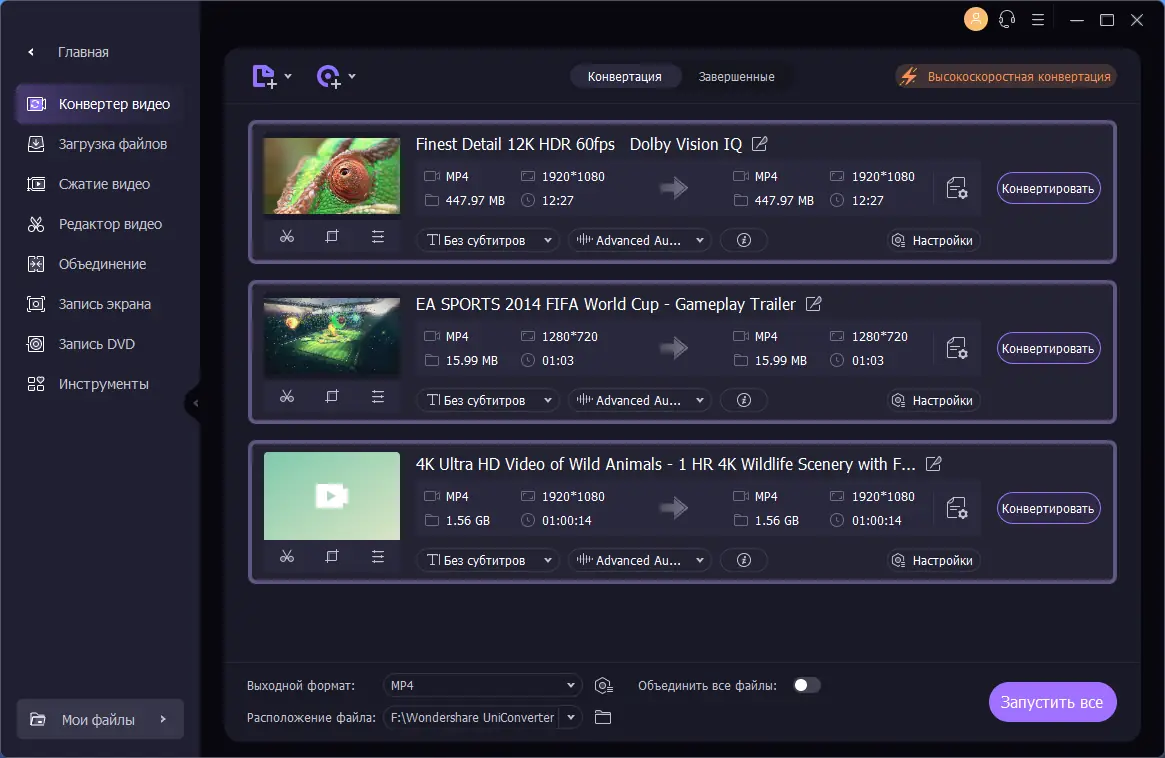Toggle Объединить все файлы switch
Image resolution: width=1165 pixels, height=758 pixels.
806,685
